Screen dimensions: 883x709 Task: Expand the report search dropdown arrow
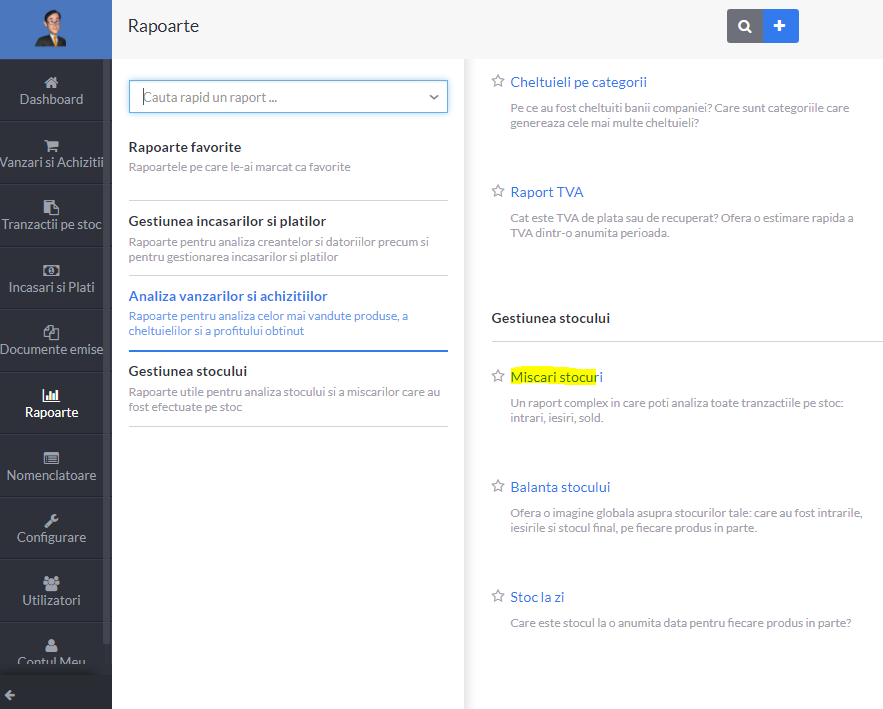pos(434,97)
